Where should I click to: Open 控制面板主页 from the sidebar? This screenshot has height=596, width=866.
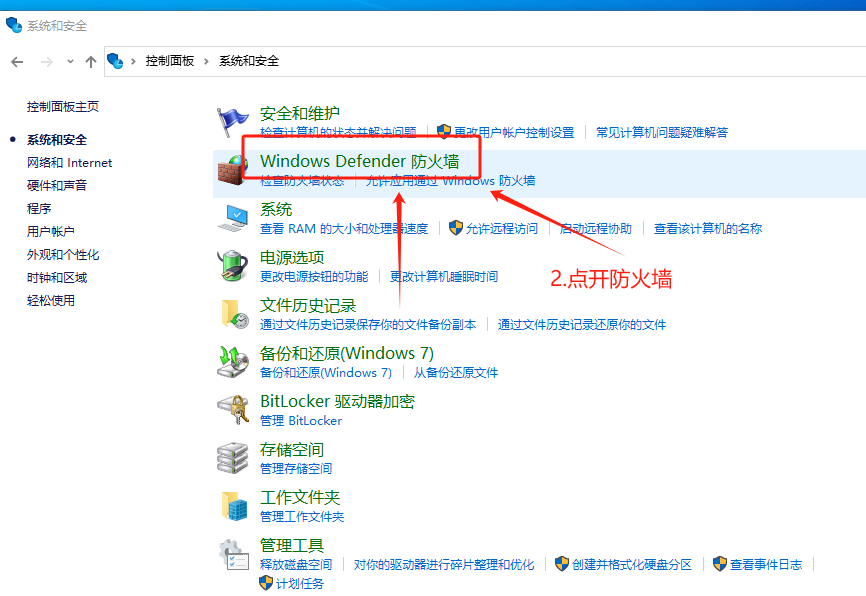tap(64, 106)
